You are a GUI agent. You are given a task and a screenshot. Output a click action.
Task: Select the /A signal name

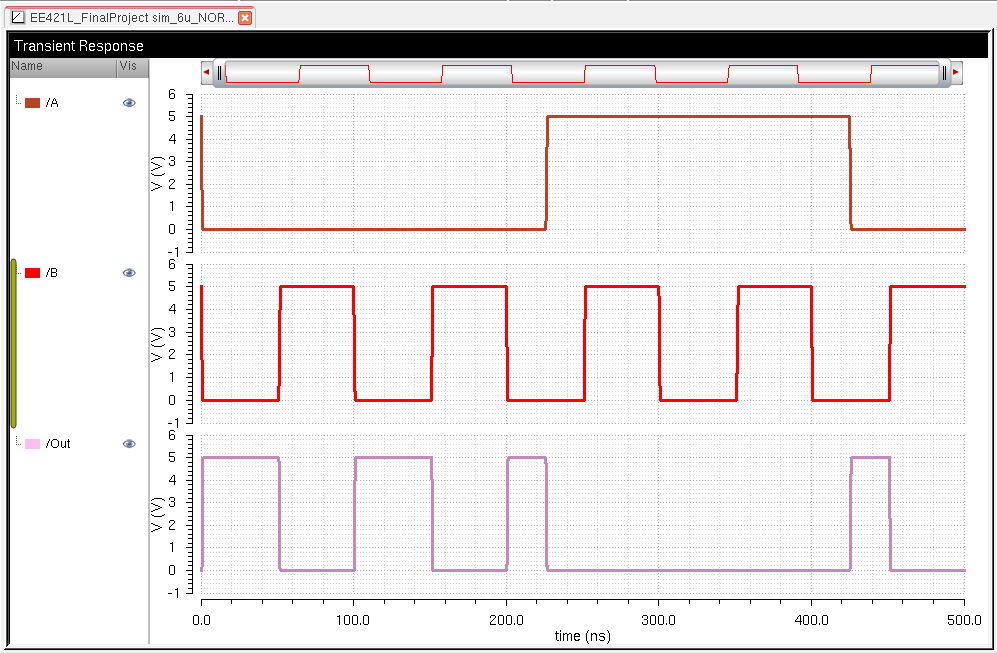[52, 103]
